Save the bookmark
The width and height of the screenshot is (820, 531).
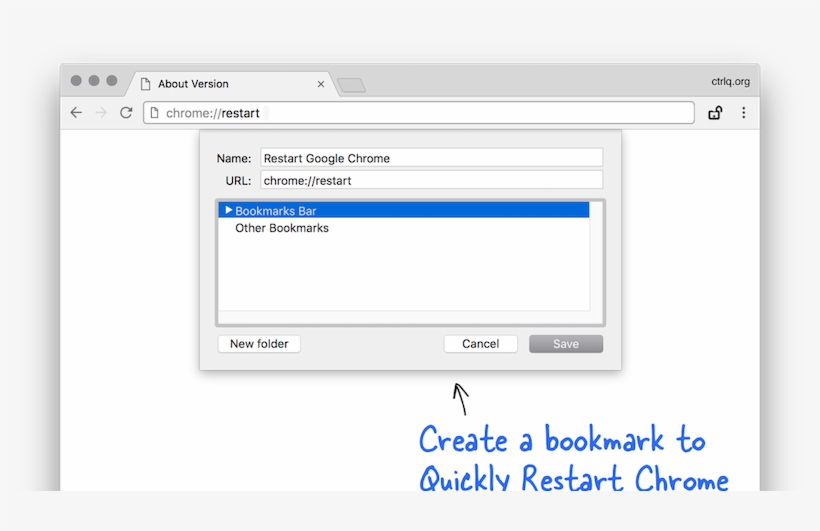566,344
